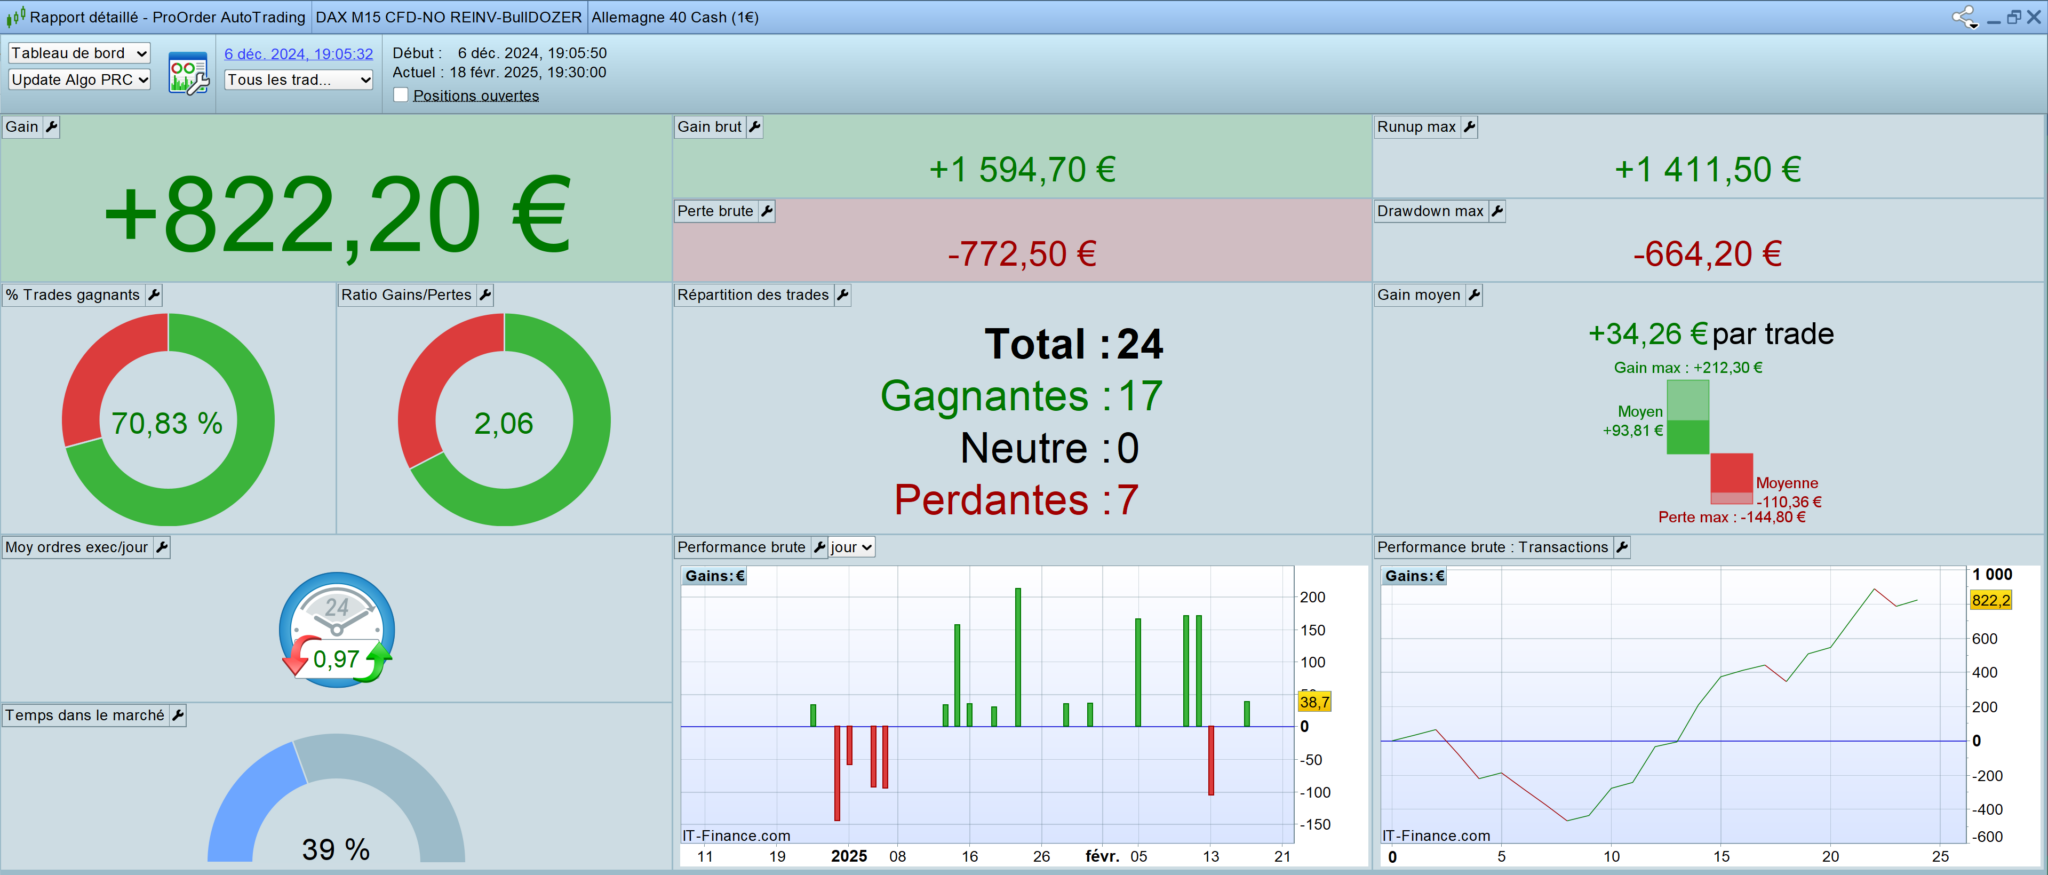Viewport: 2048px width, 875px height.
Task: Click the Ratio Gains/Pertes wrench icon
Action: click(x=485, y=295)
